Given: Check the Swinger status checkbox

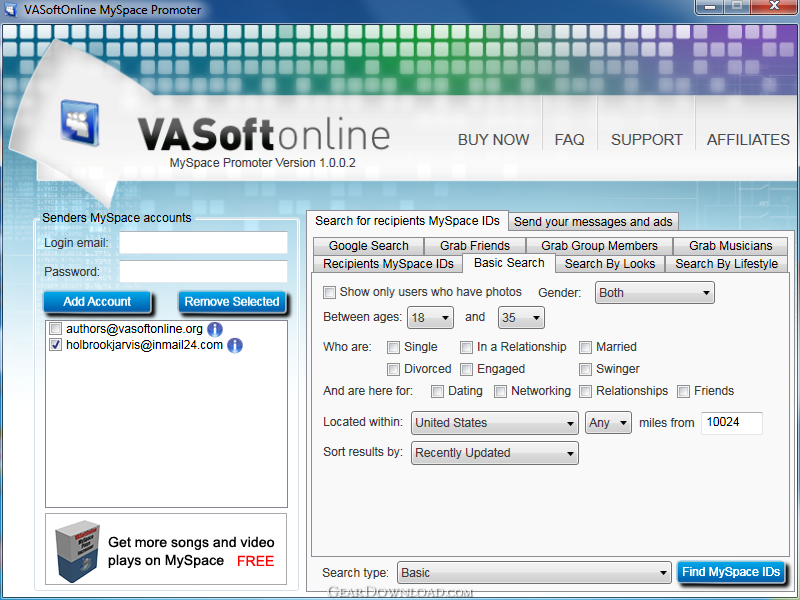Looking at the screenshot, I should [x=585, y=369].
